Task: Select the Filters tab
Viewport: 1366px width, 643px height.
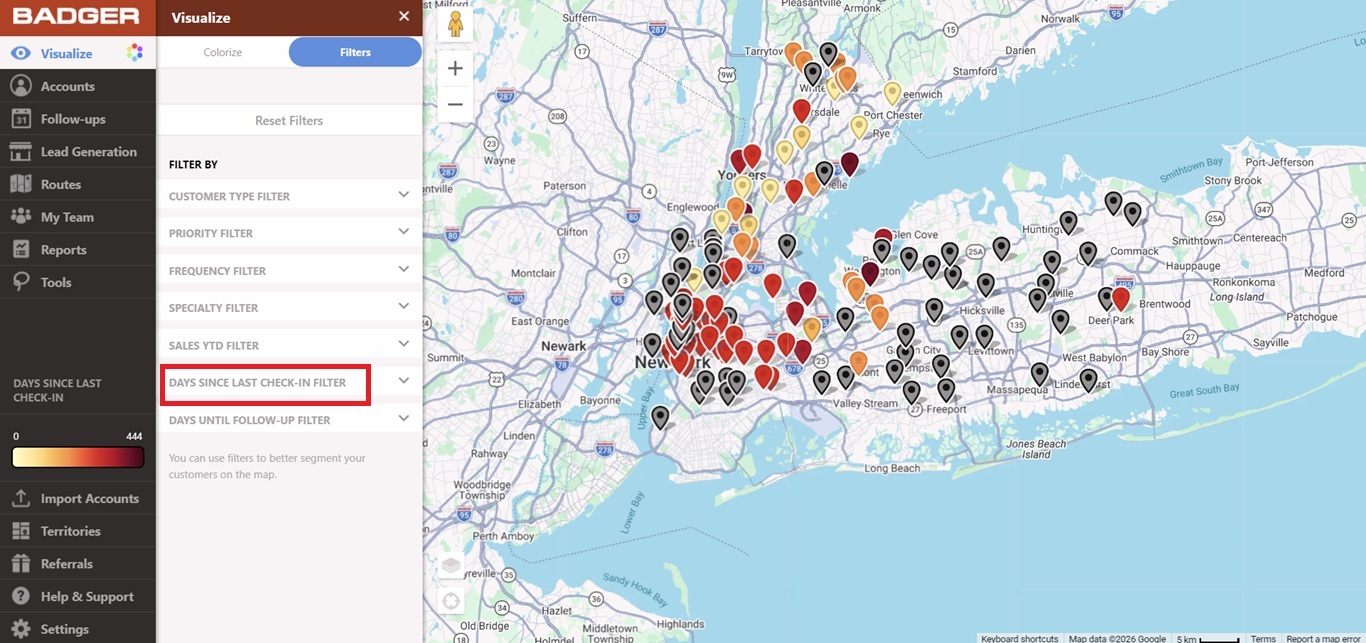Action: (x=355, y=52)
